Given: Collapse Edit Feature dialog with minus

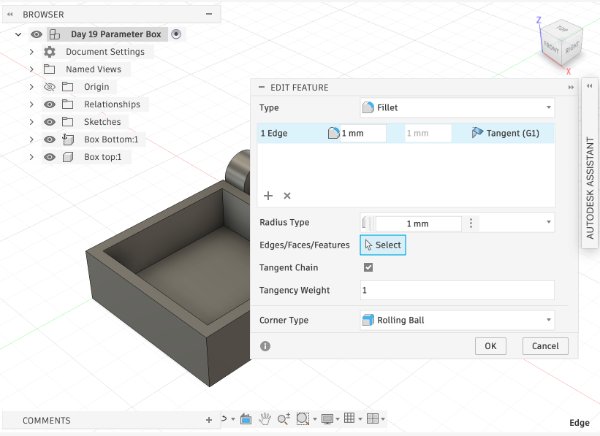Looking at the screenshot, I should pos(261,87).
